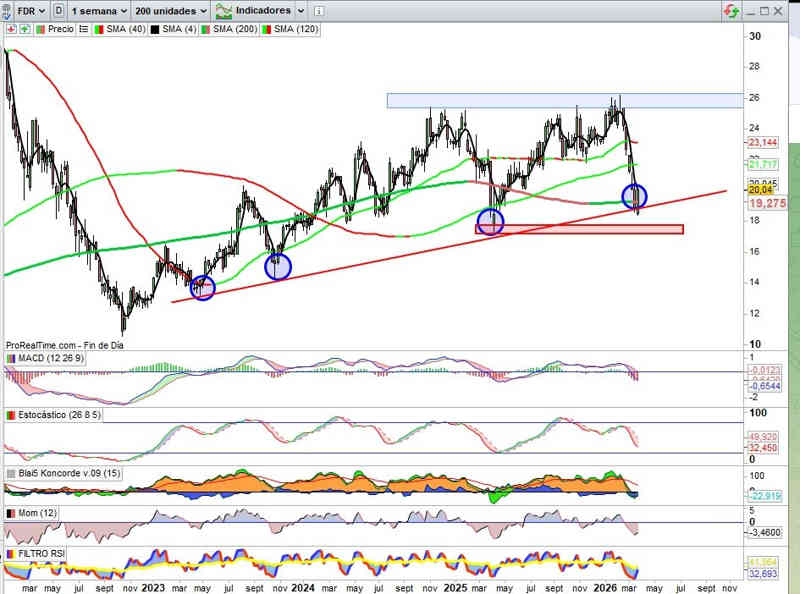Image resolution: width=800 pixels, height=594 pixels.
Task: Click the green up-arrow icon beside Precio
Action: [x=24, y=29]
